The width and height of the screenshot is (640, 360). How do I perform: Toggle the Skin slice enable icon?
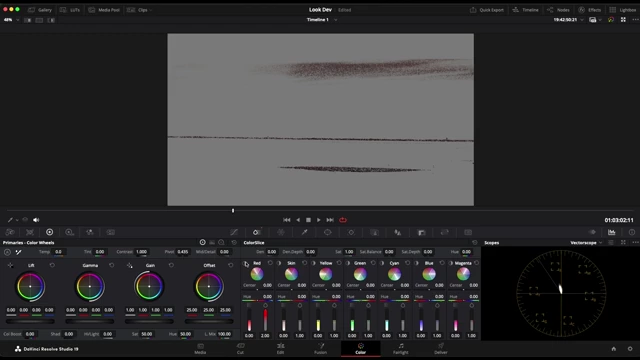coord(279,263)
